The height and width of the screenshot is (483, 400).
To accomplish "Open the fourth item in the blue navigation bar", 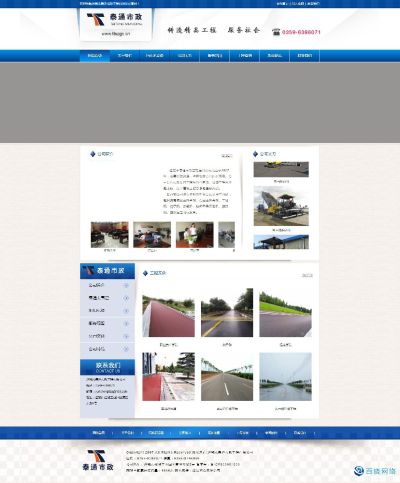I will pyautogui.click(x=184, y=56).
